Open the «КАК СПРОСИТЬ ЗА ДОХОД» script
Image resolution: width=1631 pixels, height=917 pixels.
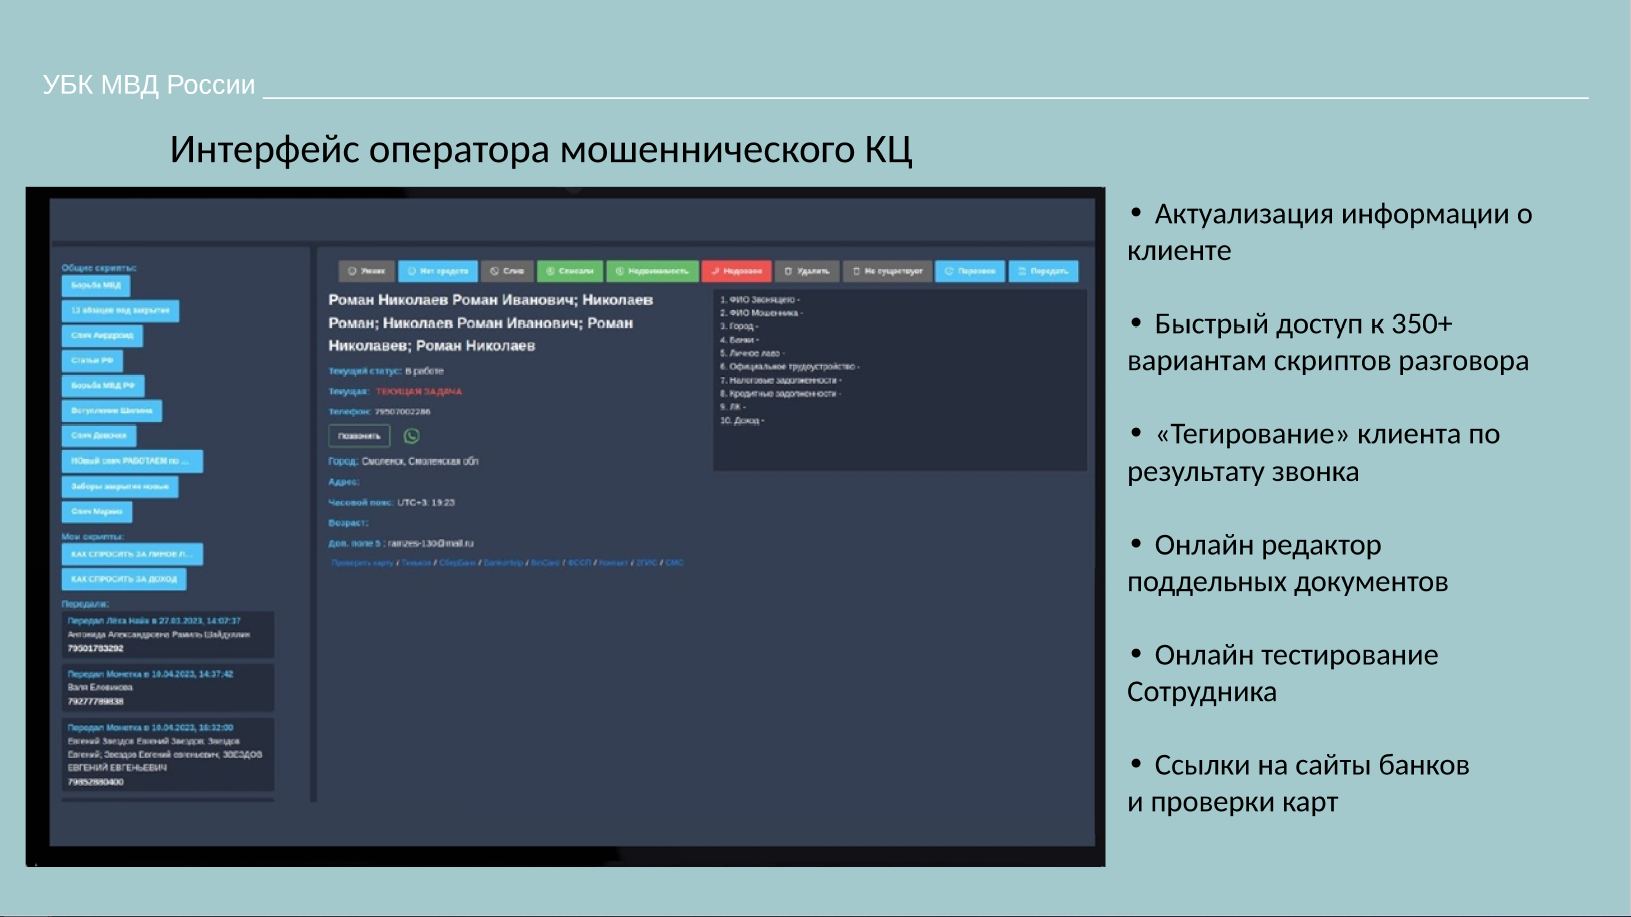coord(123,579)
